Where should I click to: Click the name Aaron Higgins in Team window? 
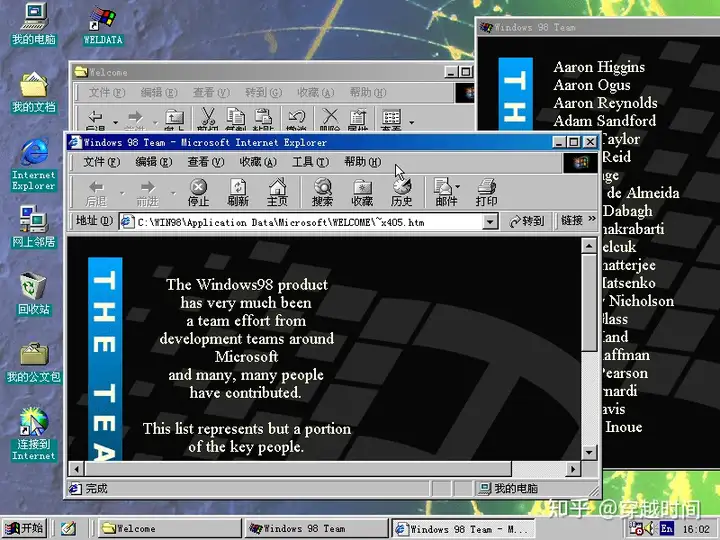599,67
